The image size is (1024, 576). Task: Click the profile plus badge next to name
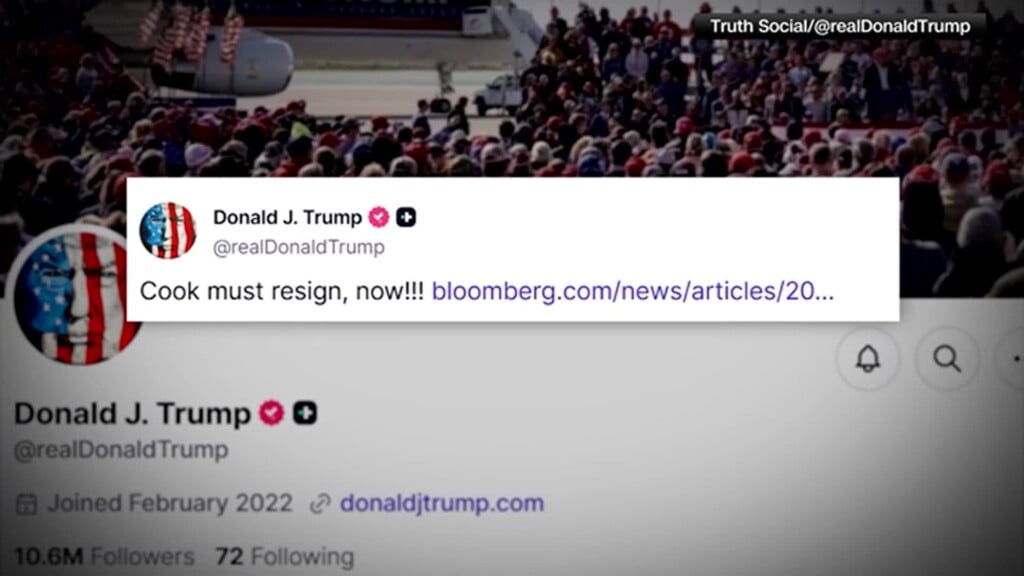(305, 413)
